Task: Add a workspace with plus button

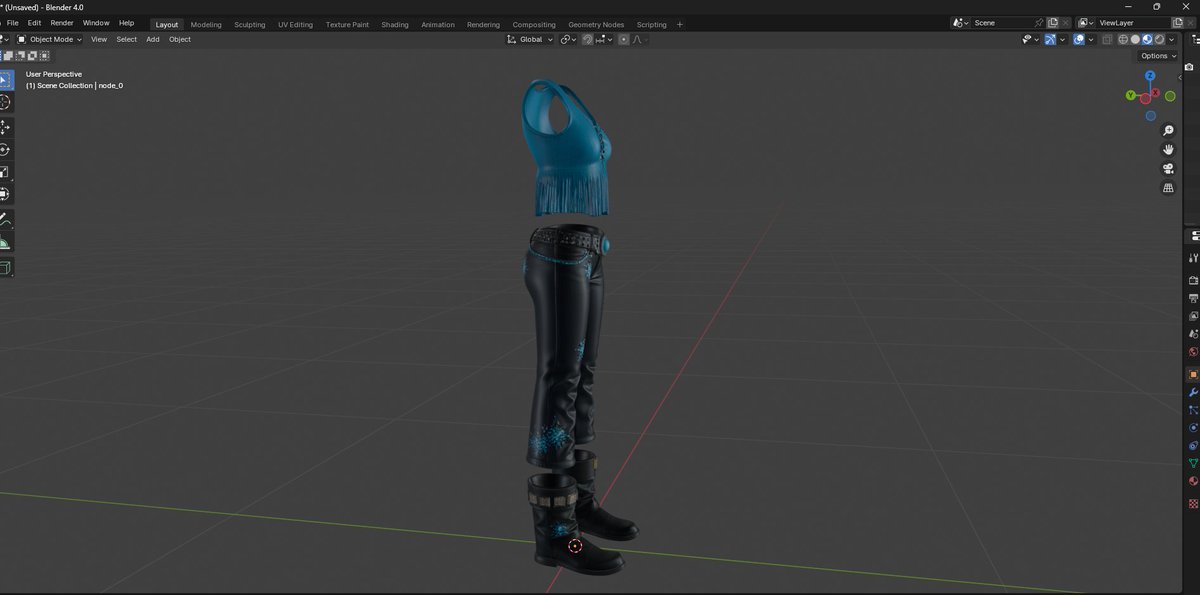Action: tap(680, 24)
